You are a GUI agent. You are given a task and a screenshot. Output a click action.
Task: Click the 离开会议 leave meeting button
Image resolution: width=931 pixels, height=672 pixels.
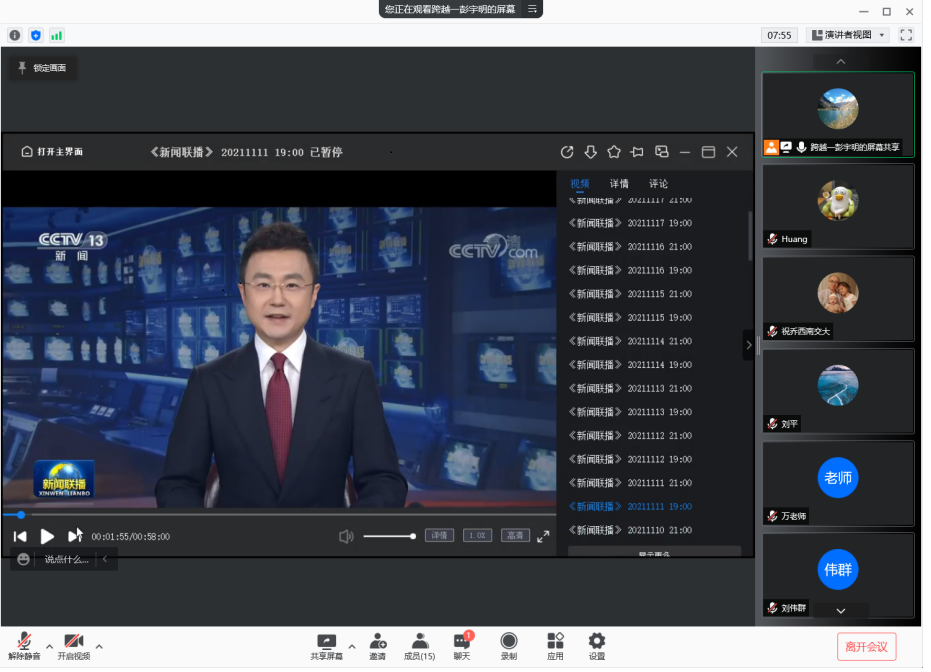pos(866,647)
